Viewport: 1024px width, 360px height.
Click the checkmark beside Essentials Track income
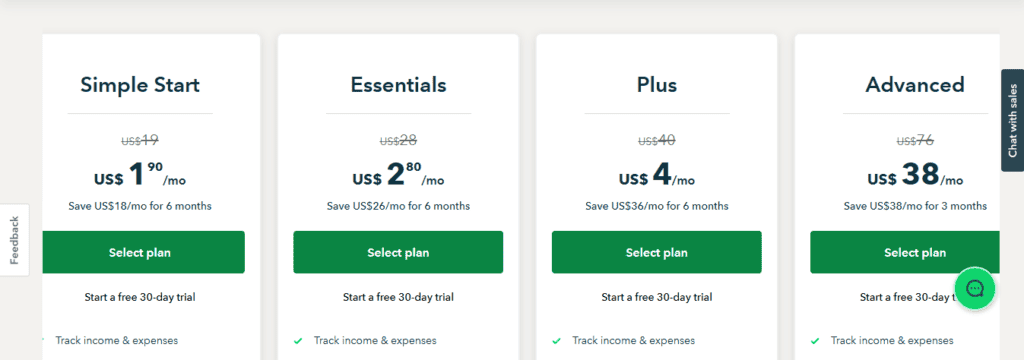click(298, 340)
